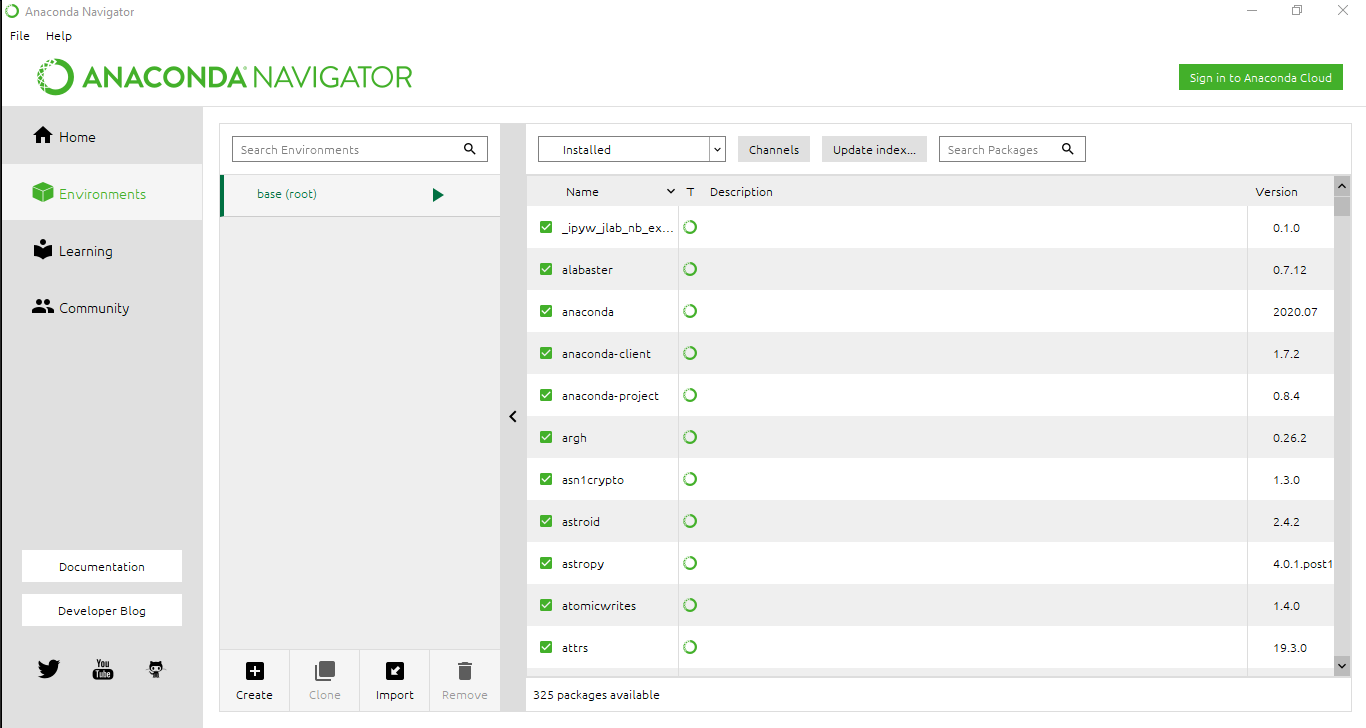Image resolution: width=1366 pixels, height=728 pixels.
Task: Click the Create environment plus icon
Action: tap(254, 671)
